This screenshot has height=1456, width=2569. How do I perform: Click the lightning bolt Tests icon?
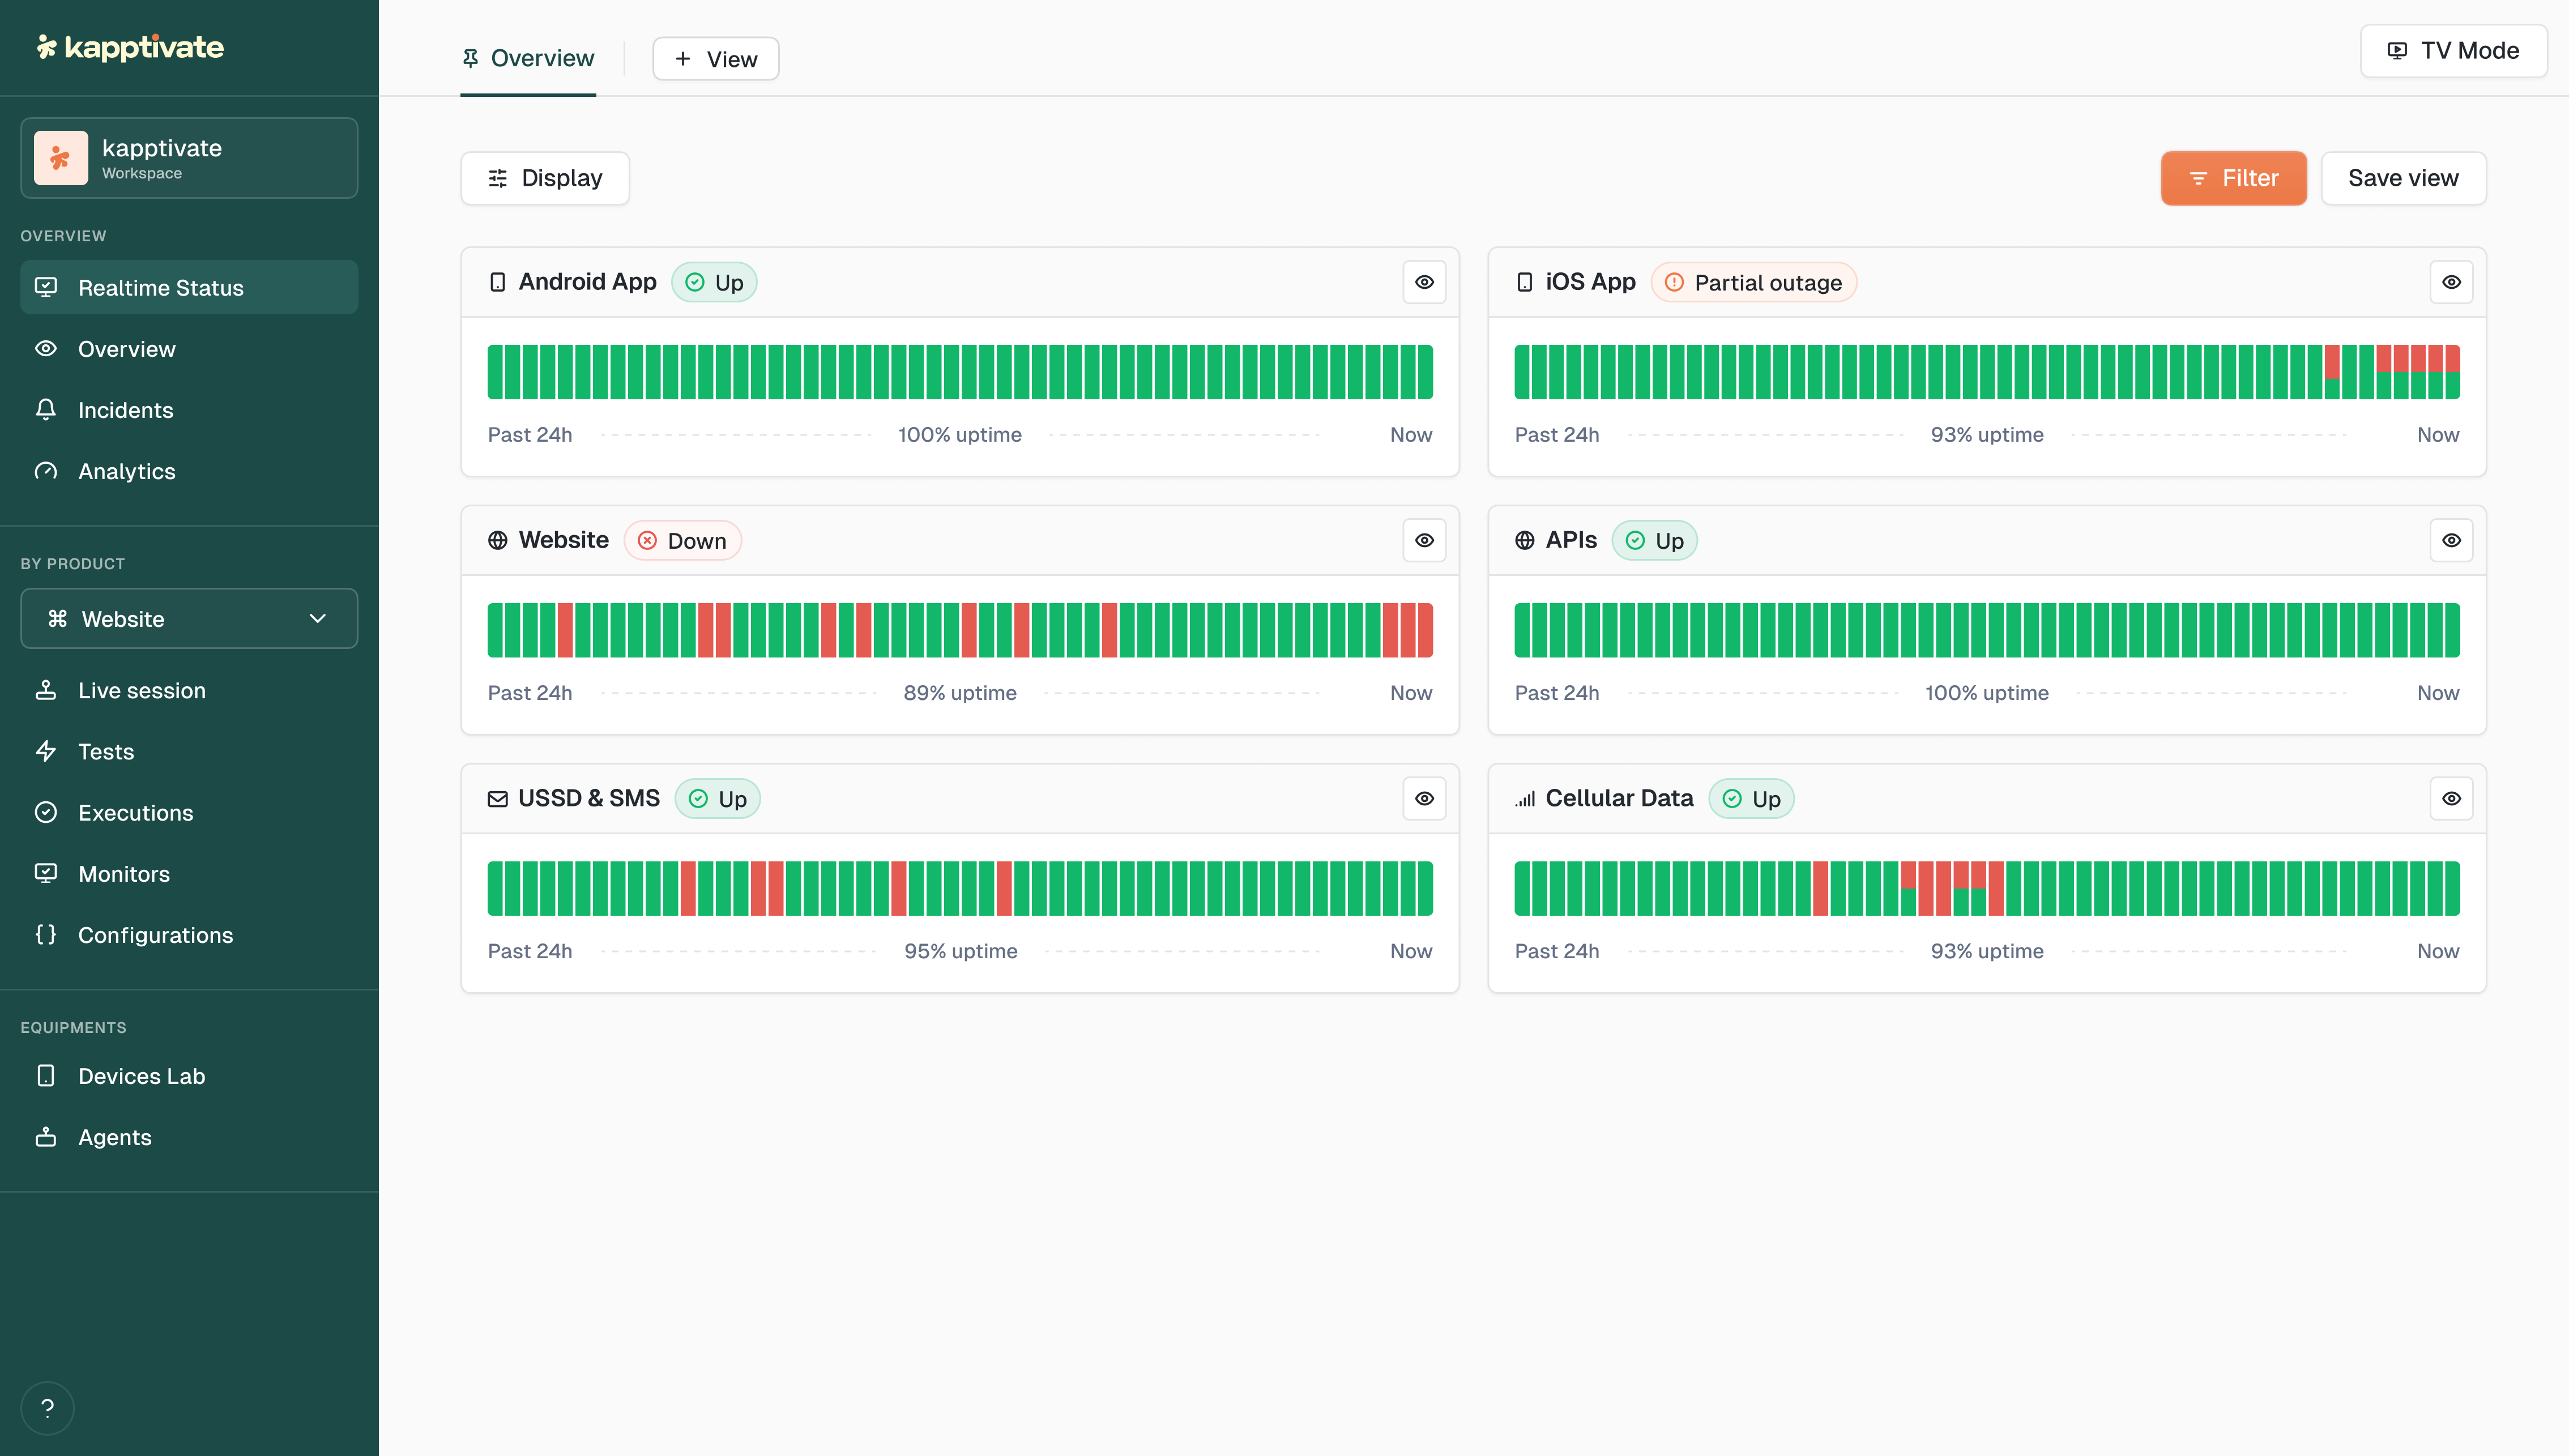46,751
